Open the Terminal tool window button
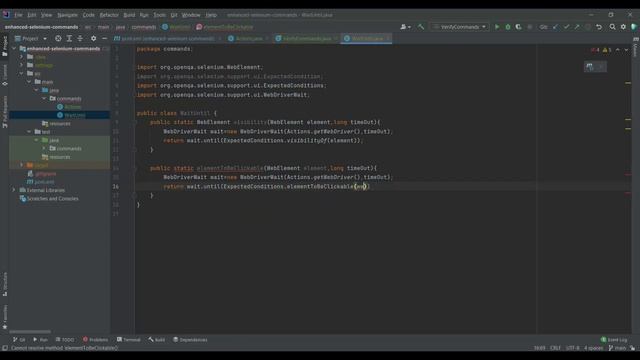 129,340
